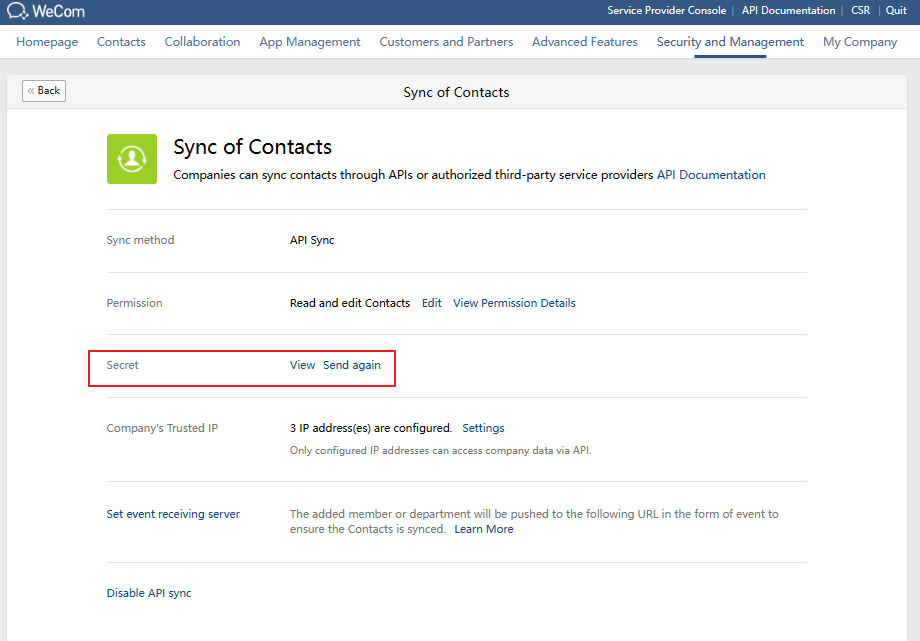Switch to the Contacts tab

121,42
